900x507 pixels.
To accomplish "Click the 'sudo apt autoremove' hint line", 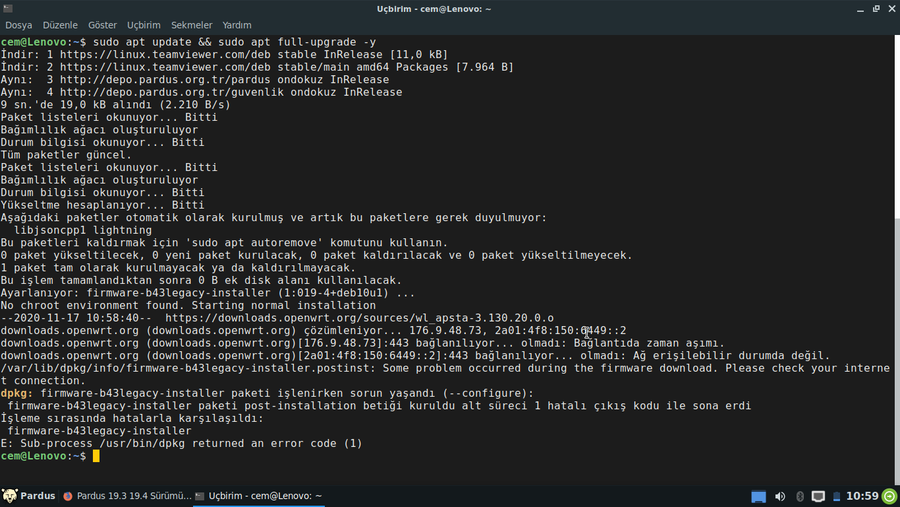I will tap(224, 243).
